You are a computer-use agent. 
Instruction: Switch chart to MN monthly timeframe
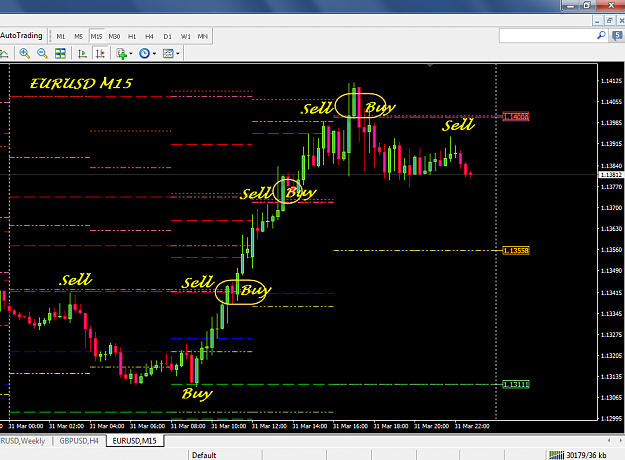click(203, 36)
